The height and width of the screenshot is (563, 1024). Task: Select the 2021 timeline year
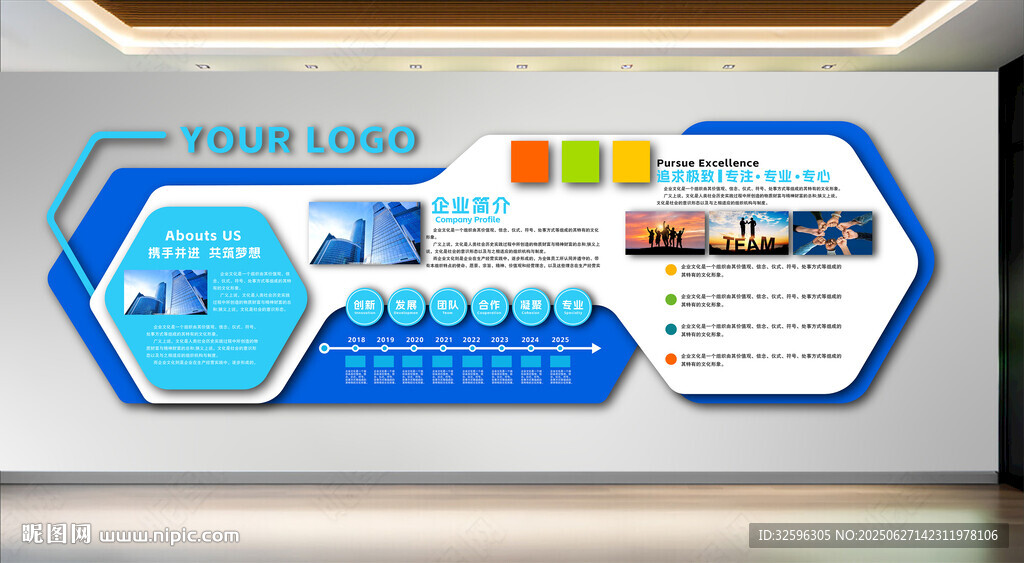[443, 340]
